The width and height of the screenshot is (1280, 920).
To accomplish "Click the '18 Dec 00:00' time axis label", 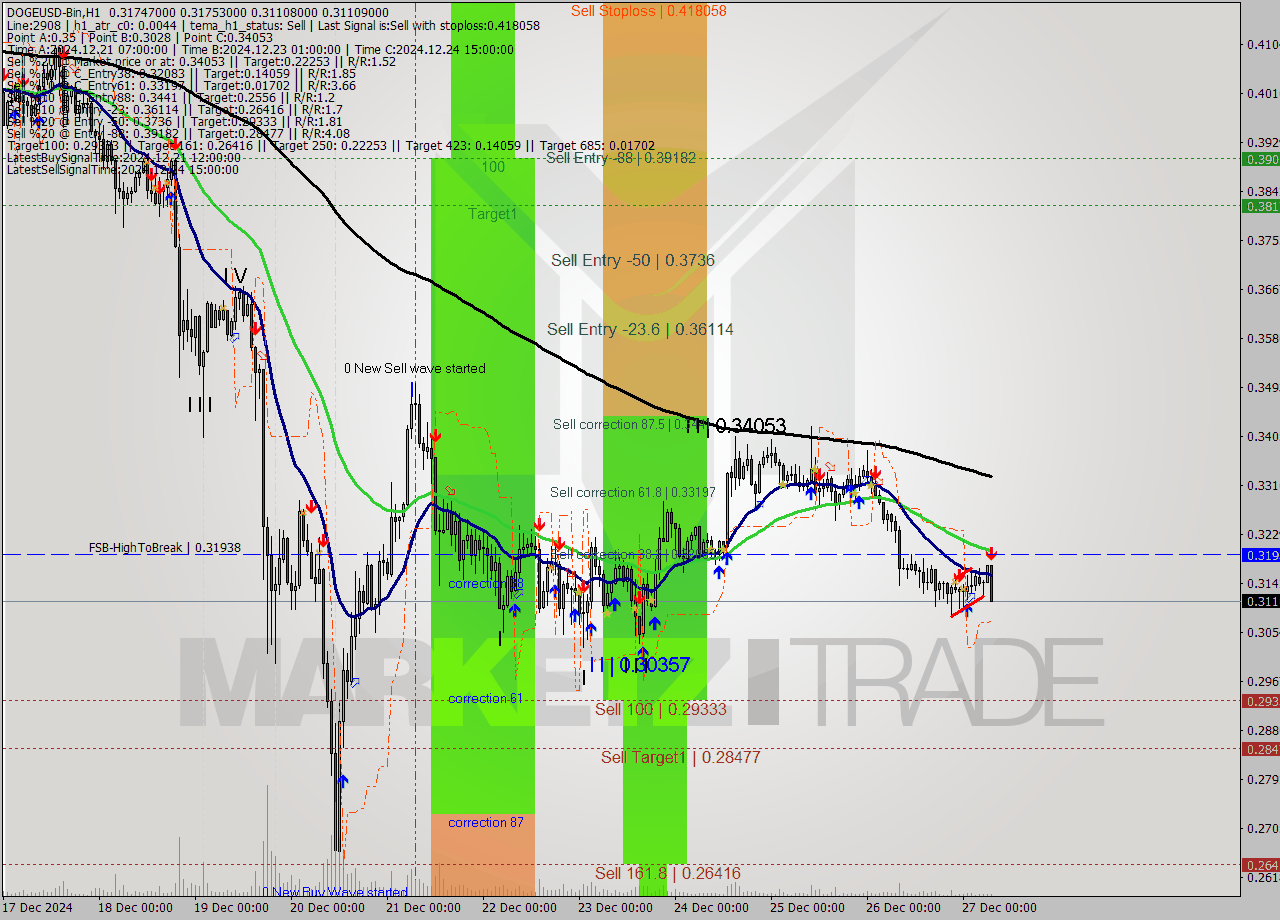I will (133, 908).
